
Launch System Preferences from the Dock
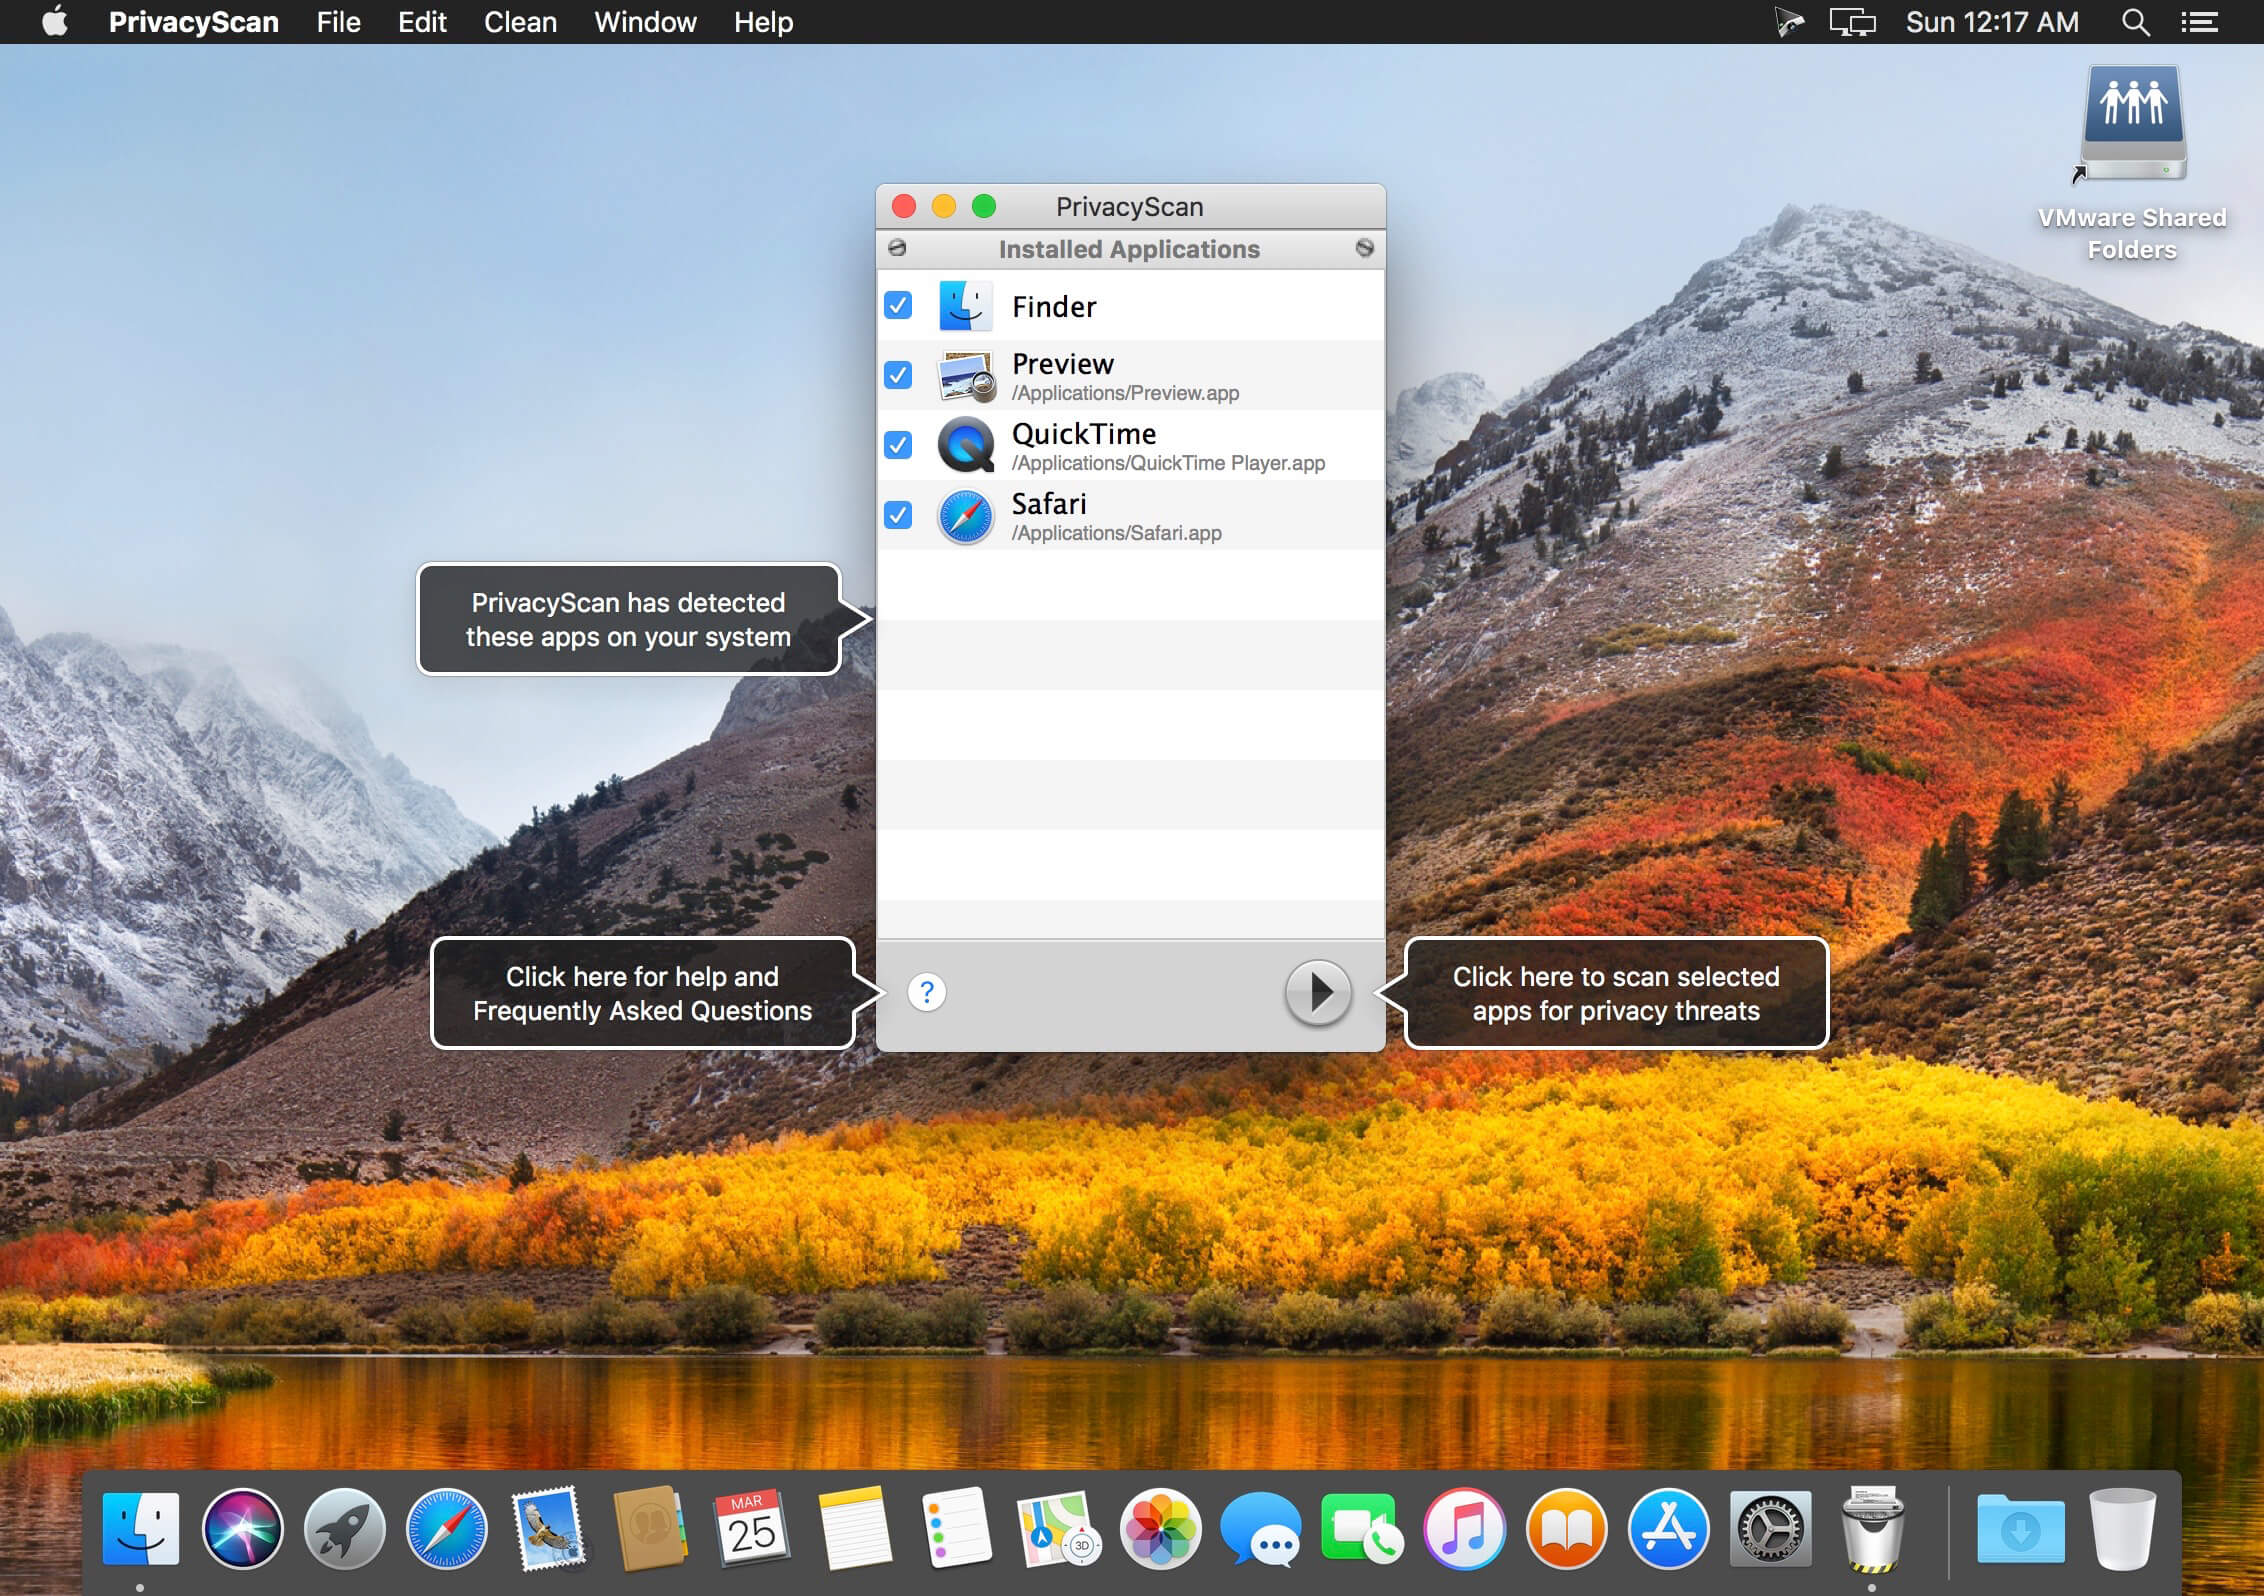click(x=1770, y=1528)
